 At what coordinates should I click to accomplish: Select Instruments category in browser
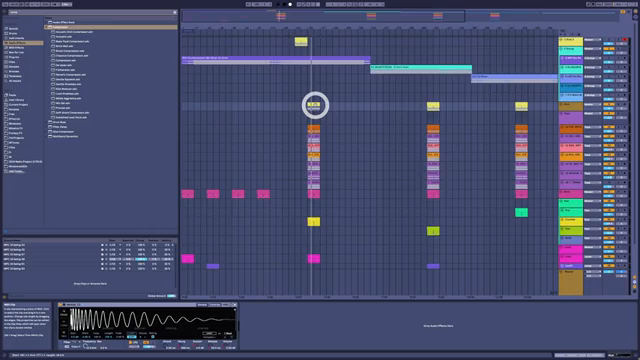[16, 38]
